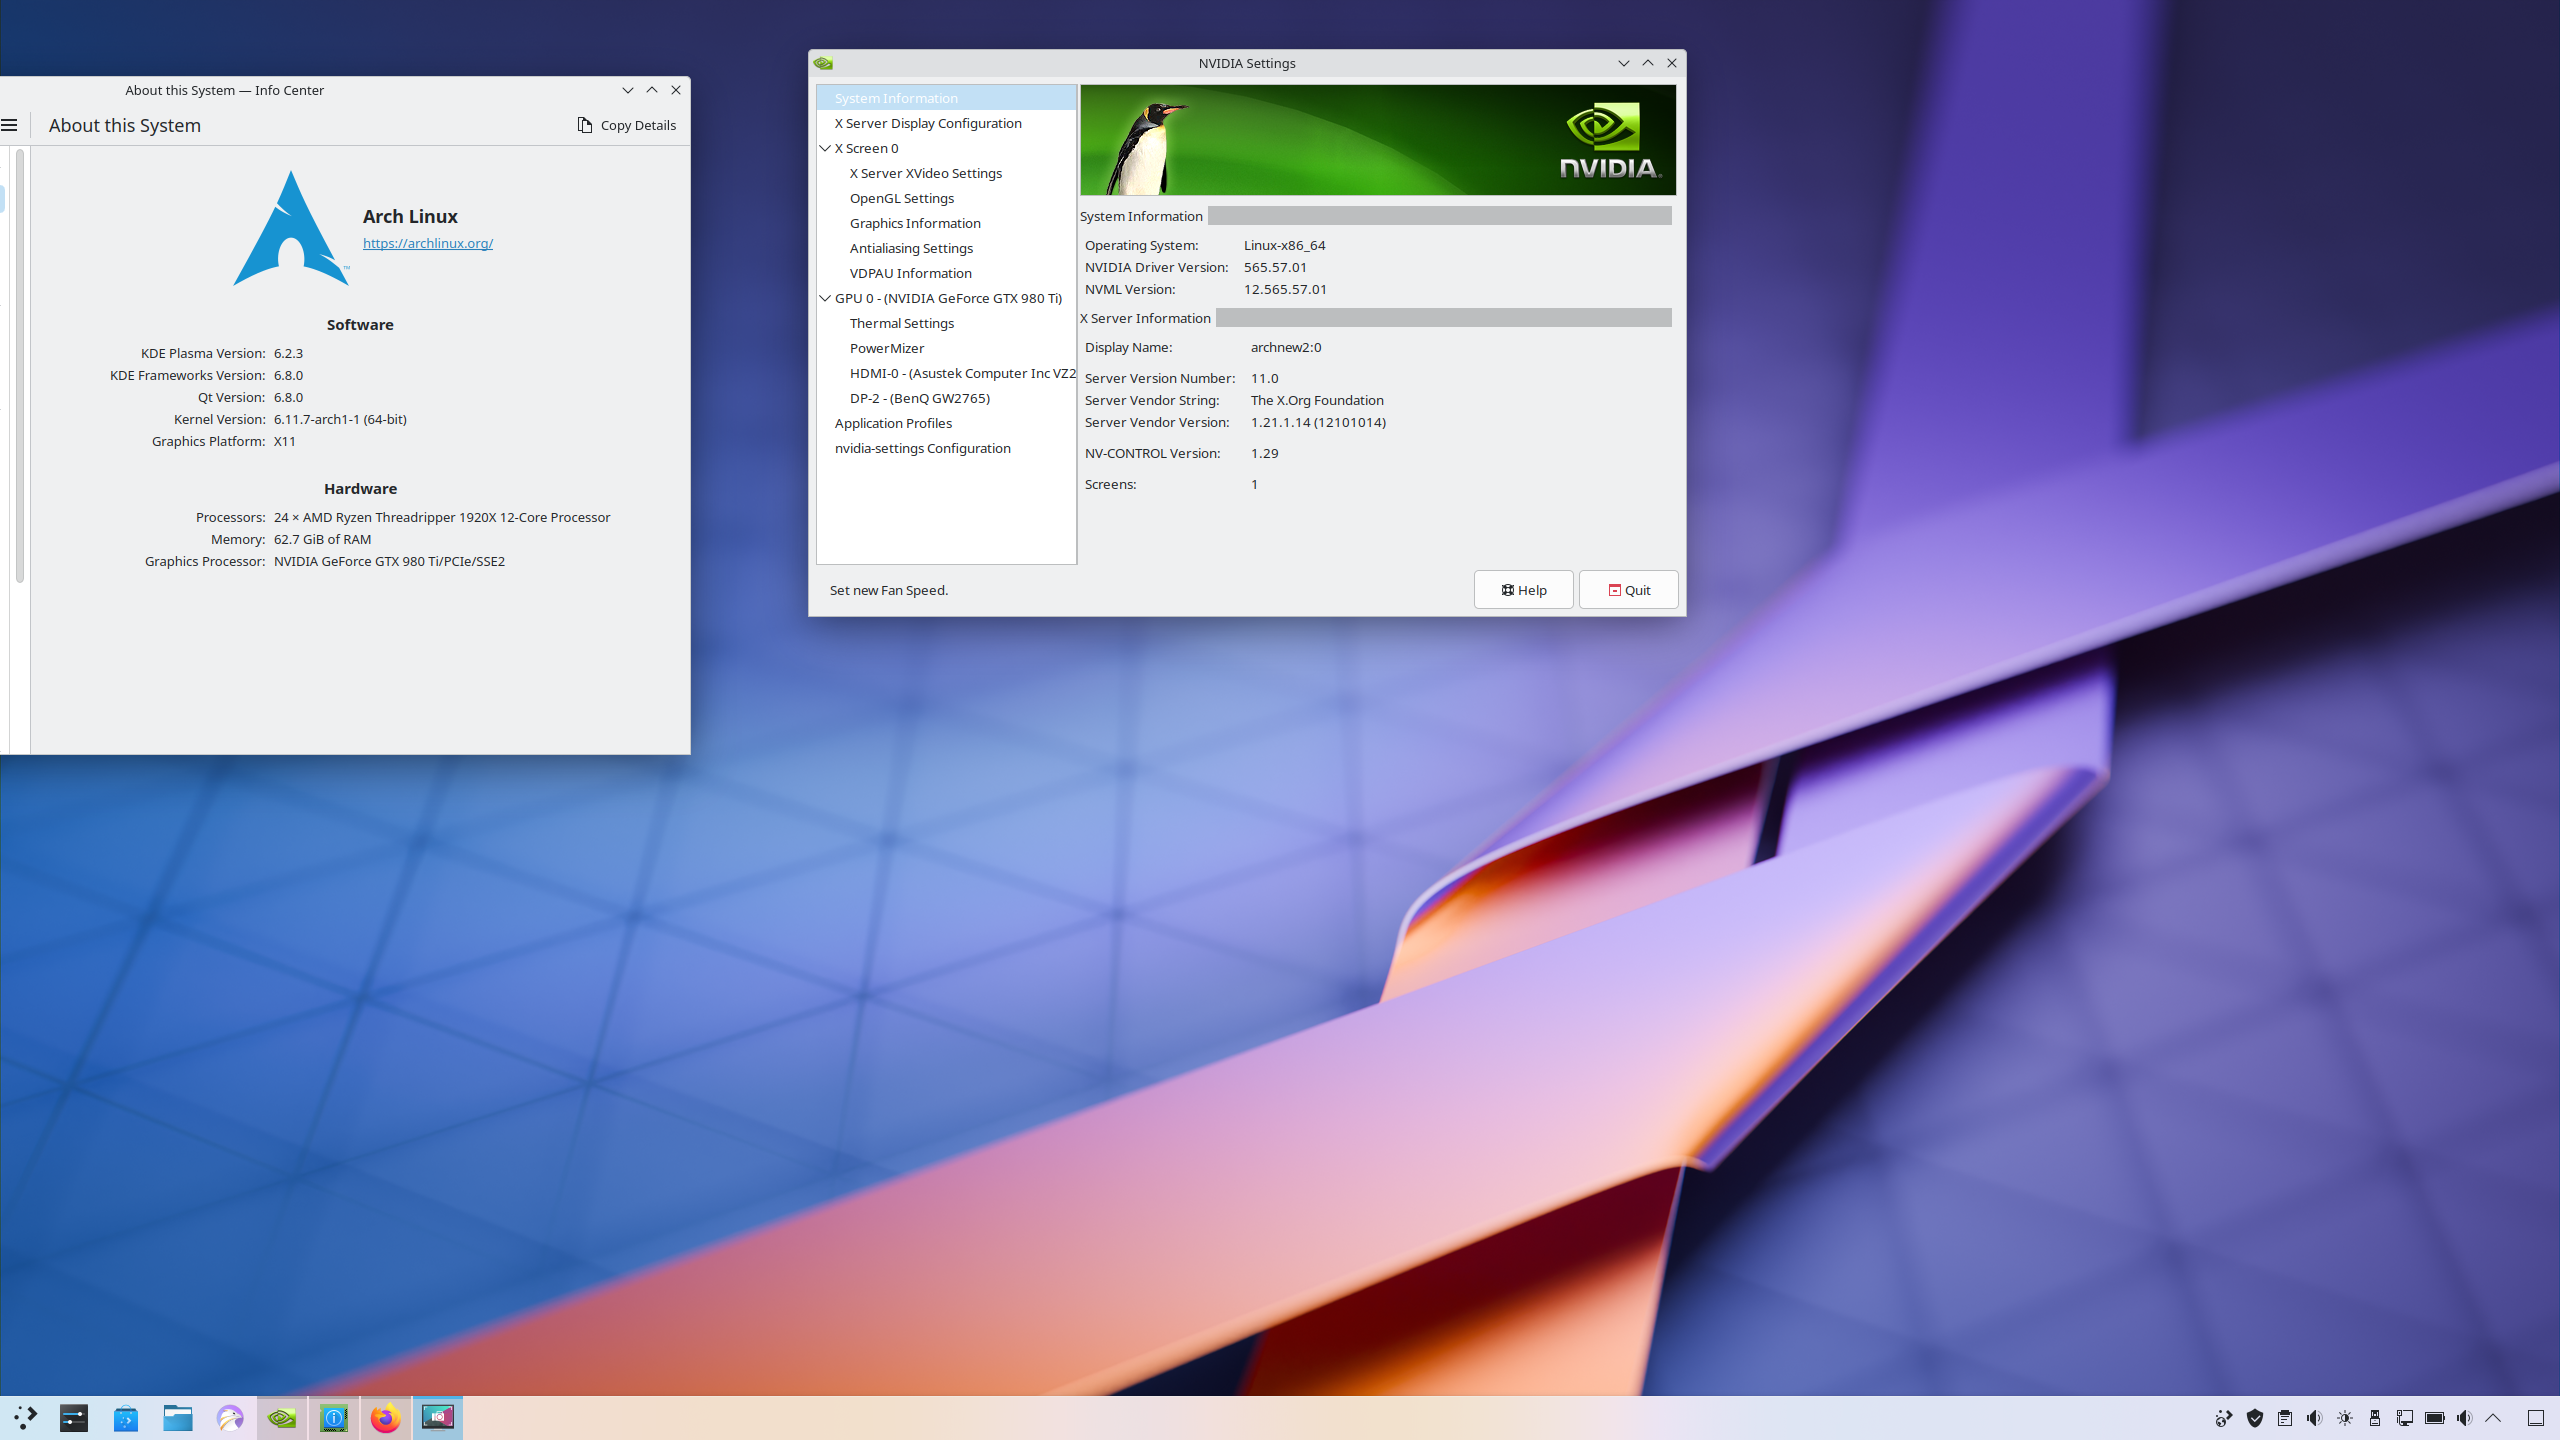Click KDE Plasma Version 6.2.3 value
The height and width of the screenshot is (1440, 2560).
pyautogui.click(x=288, y=353)
